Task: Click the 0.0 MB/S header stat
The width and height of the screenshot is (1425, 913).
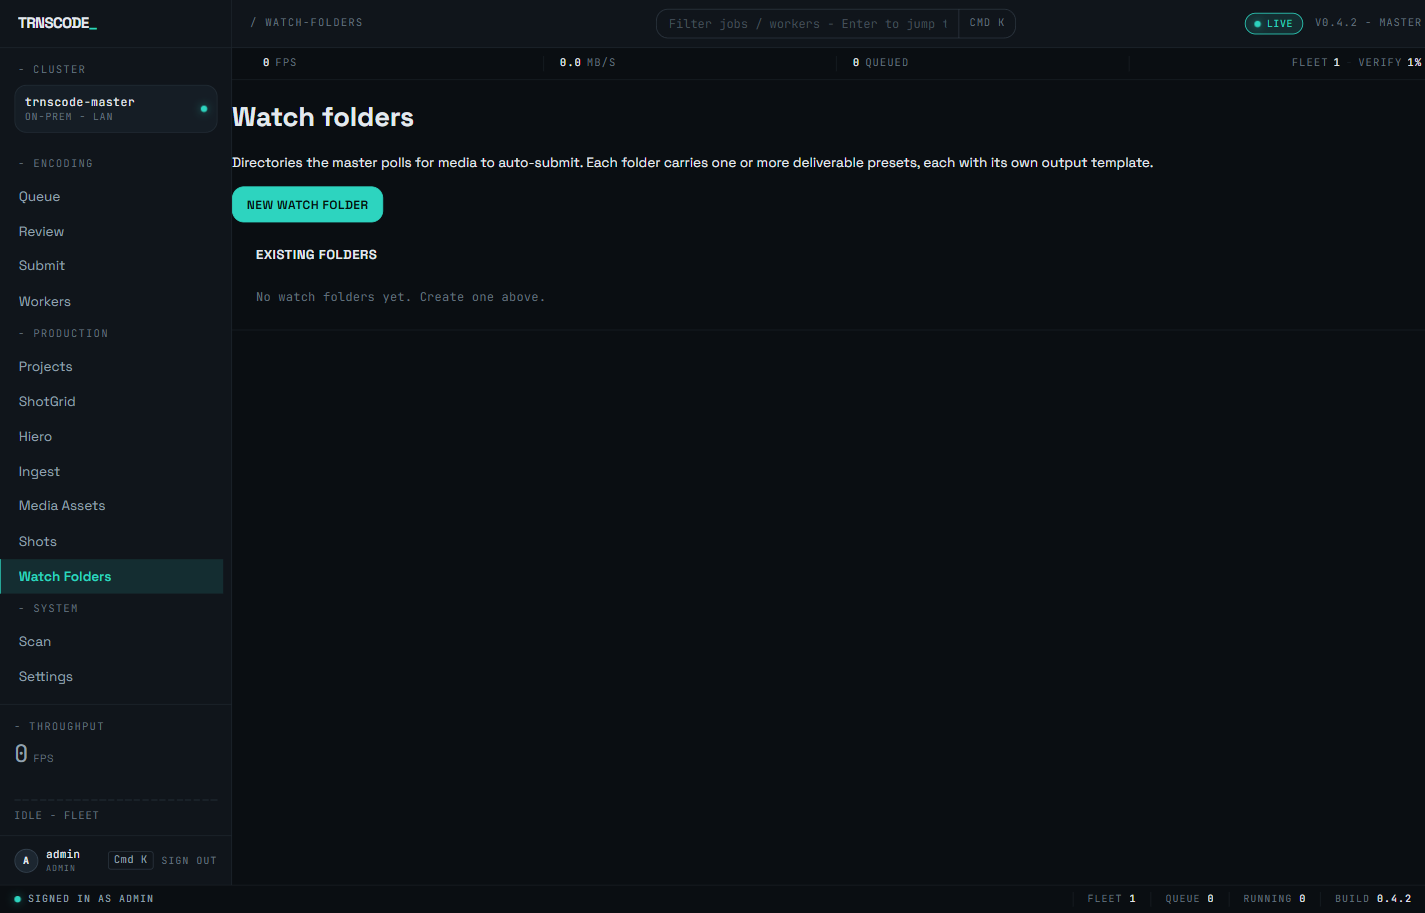Action: (588, 63)
